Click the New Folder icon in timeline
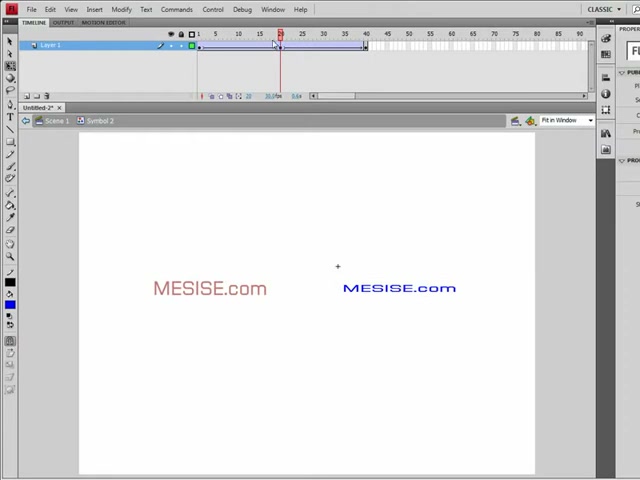640x480 pixels. [37, 96]
